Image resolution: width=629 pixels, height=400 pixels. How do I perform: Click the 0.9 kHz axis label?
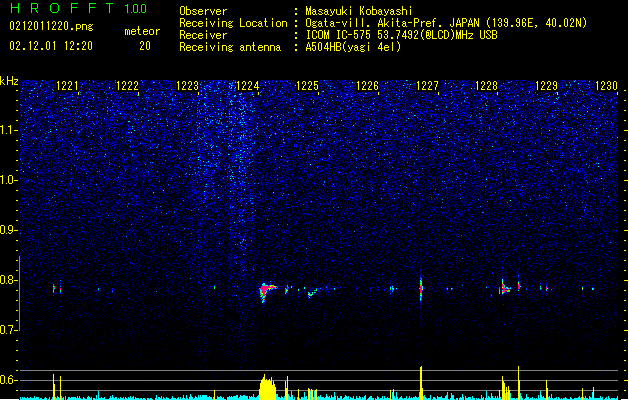tap(8, 230)
